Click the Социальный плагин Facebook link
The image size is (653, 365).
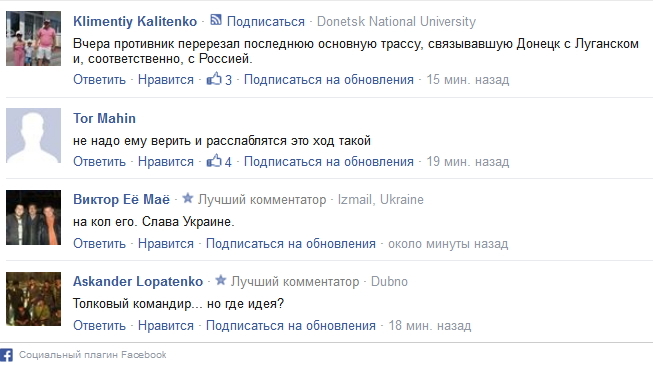92,355
